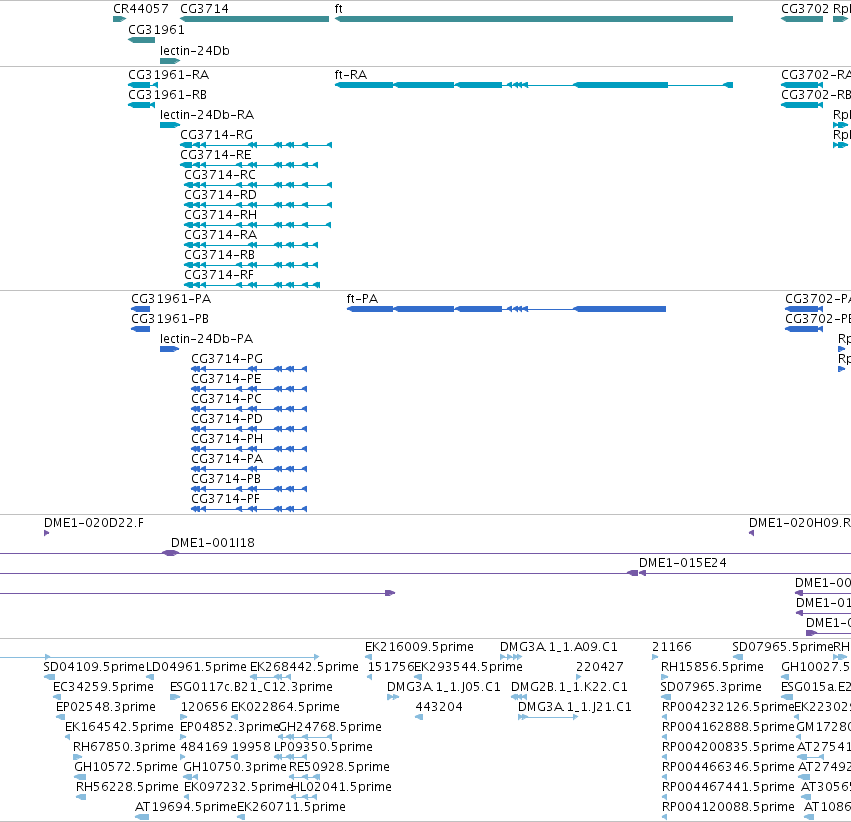851x822 pixels.
Task: Click the CG31961 gene glyph label
Action: coord(156,29)
